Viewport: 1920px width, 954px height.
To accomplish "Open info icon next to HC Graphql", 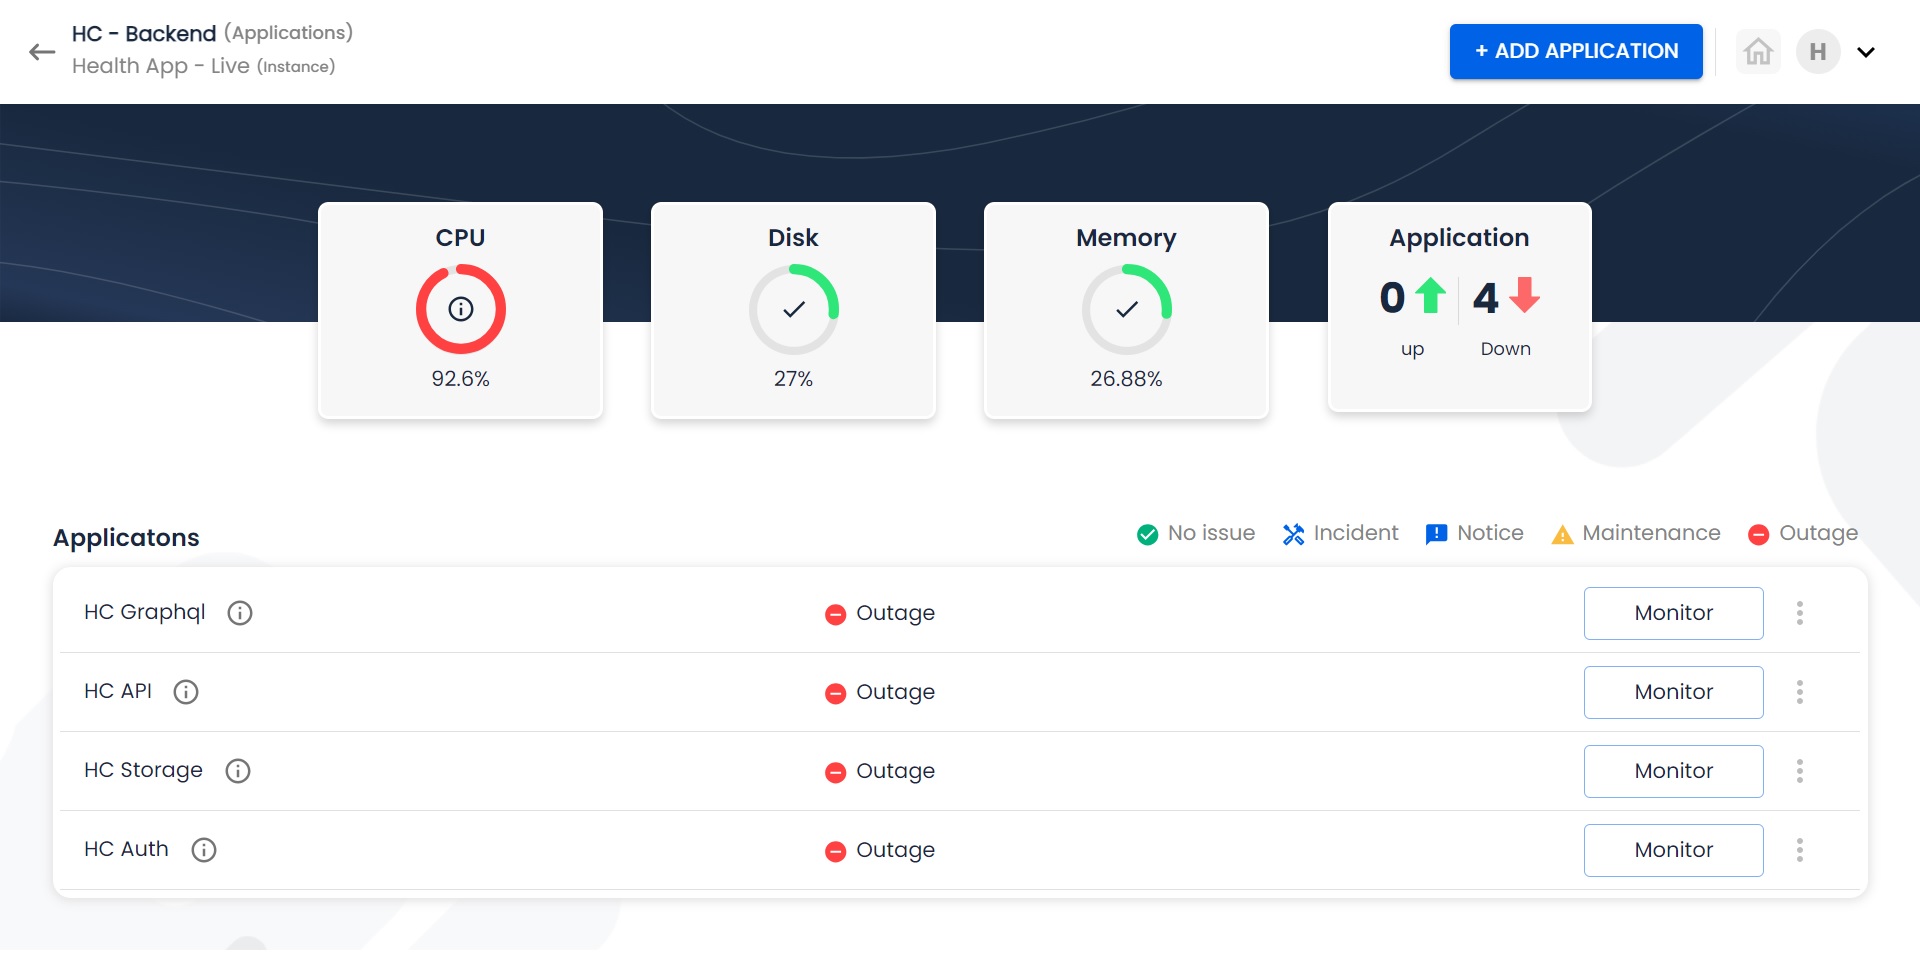I will click(x=240, y=613).
